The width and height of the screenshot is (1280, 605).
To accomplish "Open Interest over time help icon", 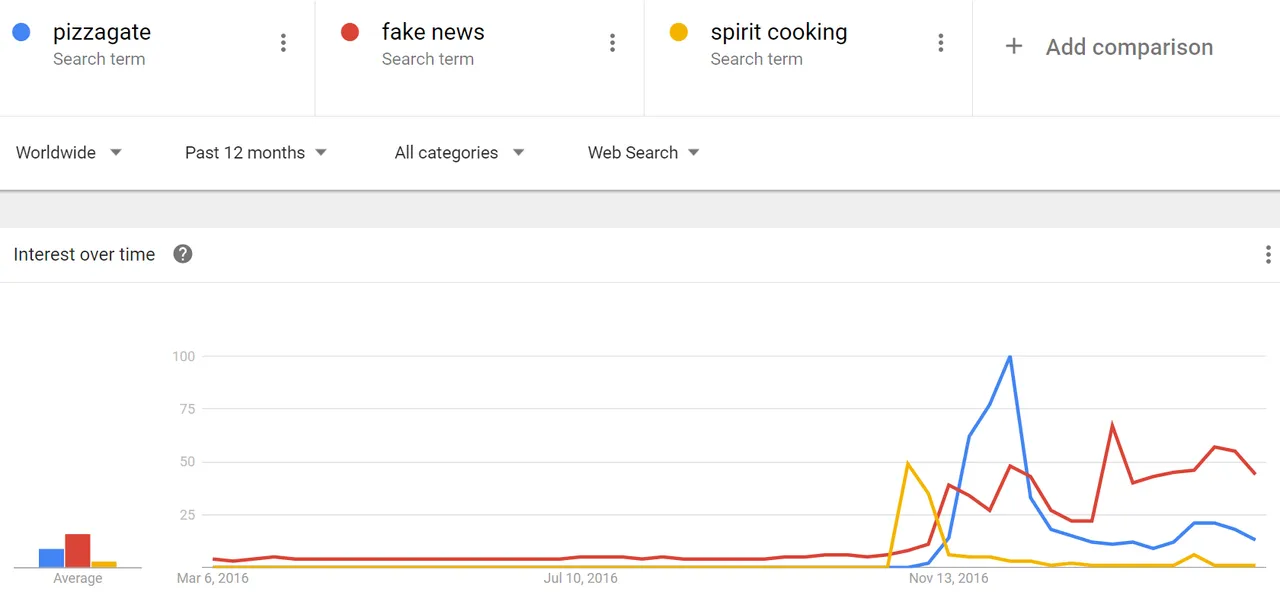I will tap(183, 254).
